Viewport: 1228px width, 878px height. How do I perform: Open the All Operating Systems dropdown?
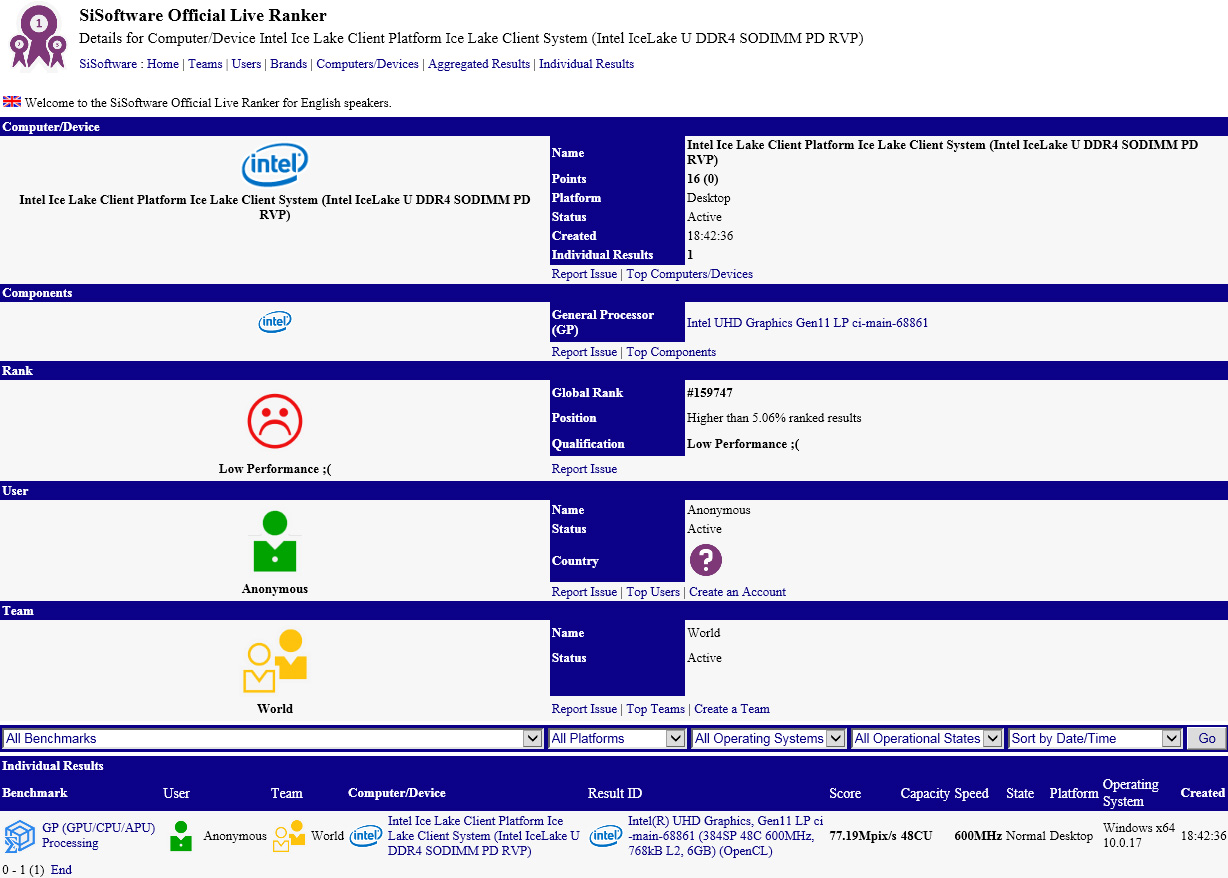click(769, 739)
